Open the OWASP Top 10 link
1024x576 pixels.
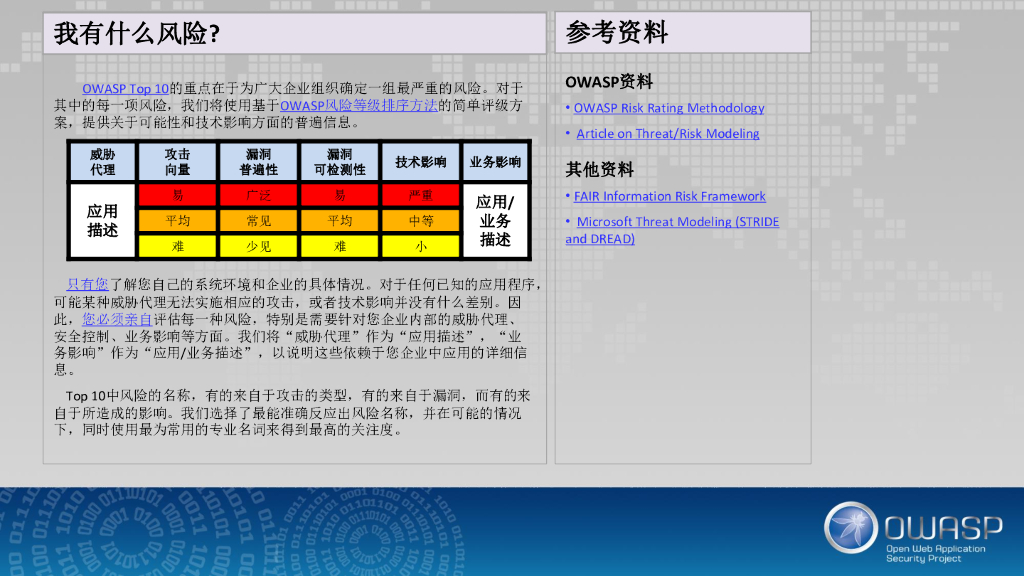pyautogui.click(x=125, y=88)
